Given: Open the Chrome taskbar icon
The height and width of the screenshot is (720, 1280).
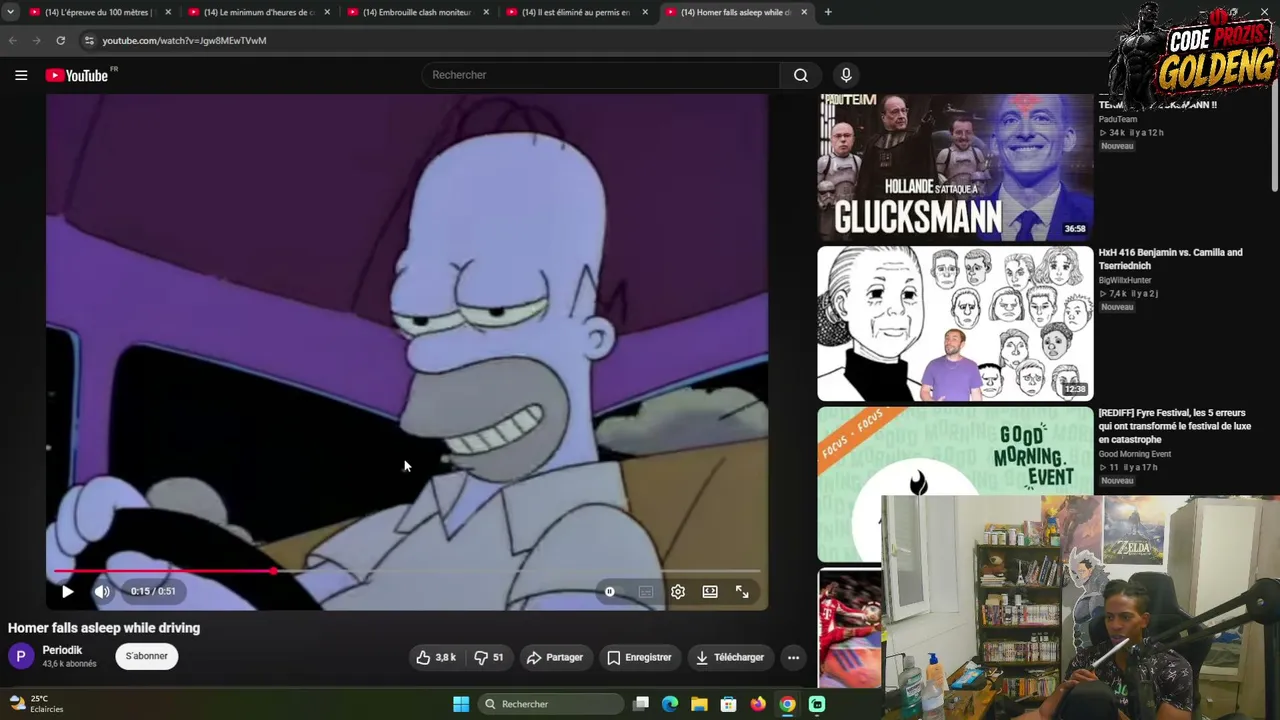Looking at the screenshot, I should point(788,704).
